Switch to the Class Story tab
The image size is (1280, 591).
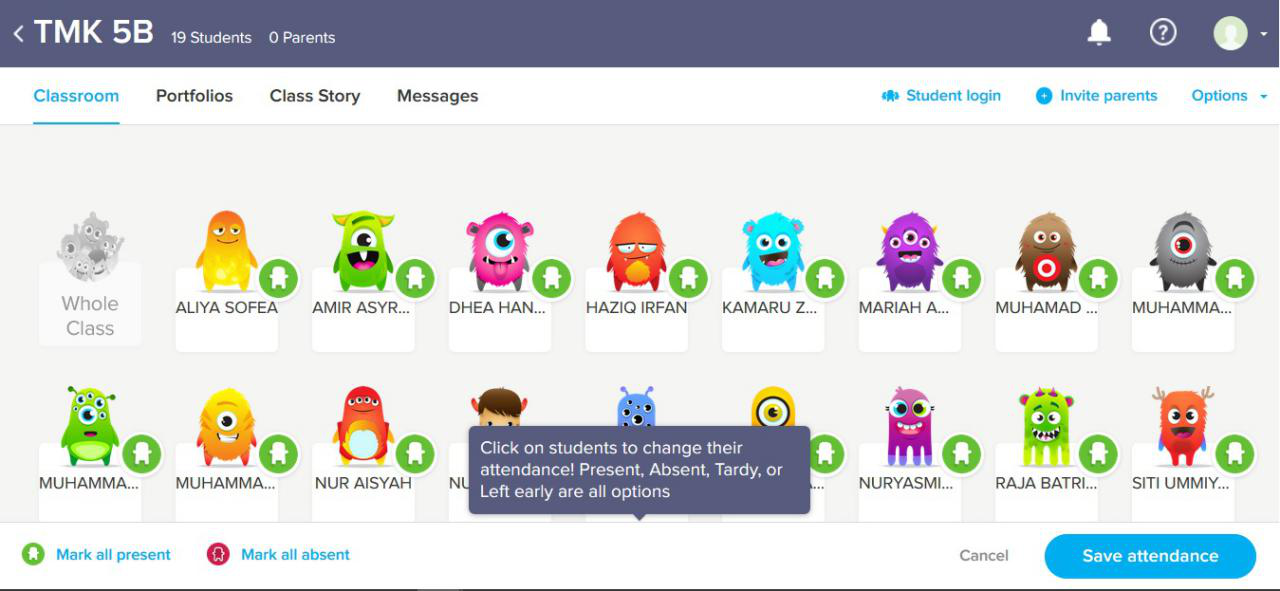point(315,96)
